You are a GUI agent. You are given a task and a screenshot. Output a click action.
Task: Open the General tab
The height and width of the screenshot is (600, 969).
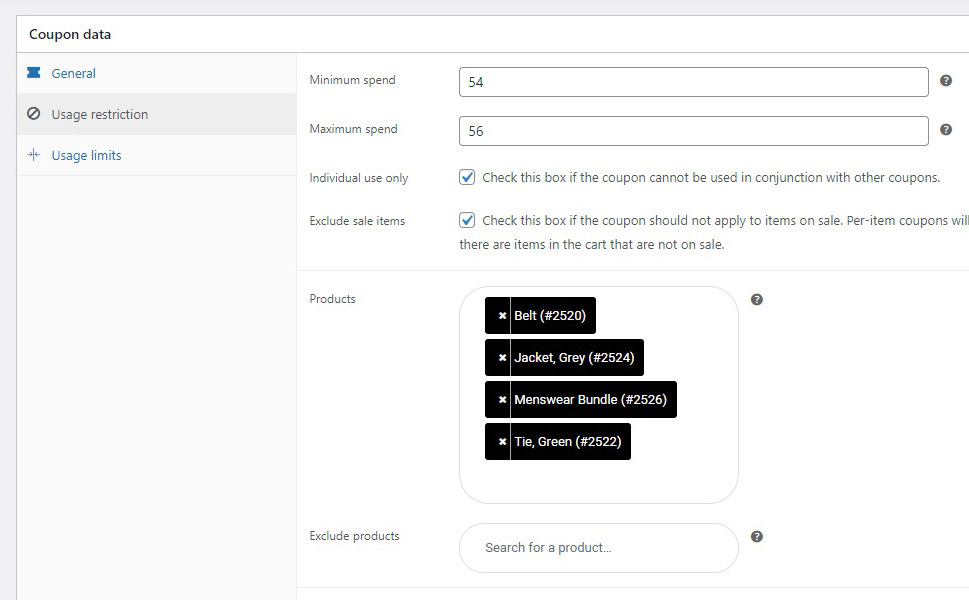click(73, 73)
